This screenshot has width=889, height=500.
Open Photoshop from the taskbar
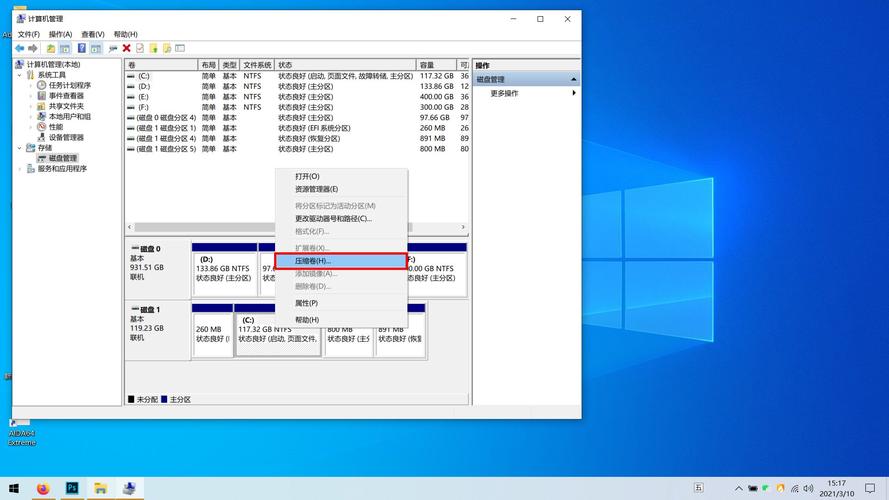click(x=72, y=488)
